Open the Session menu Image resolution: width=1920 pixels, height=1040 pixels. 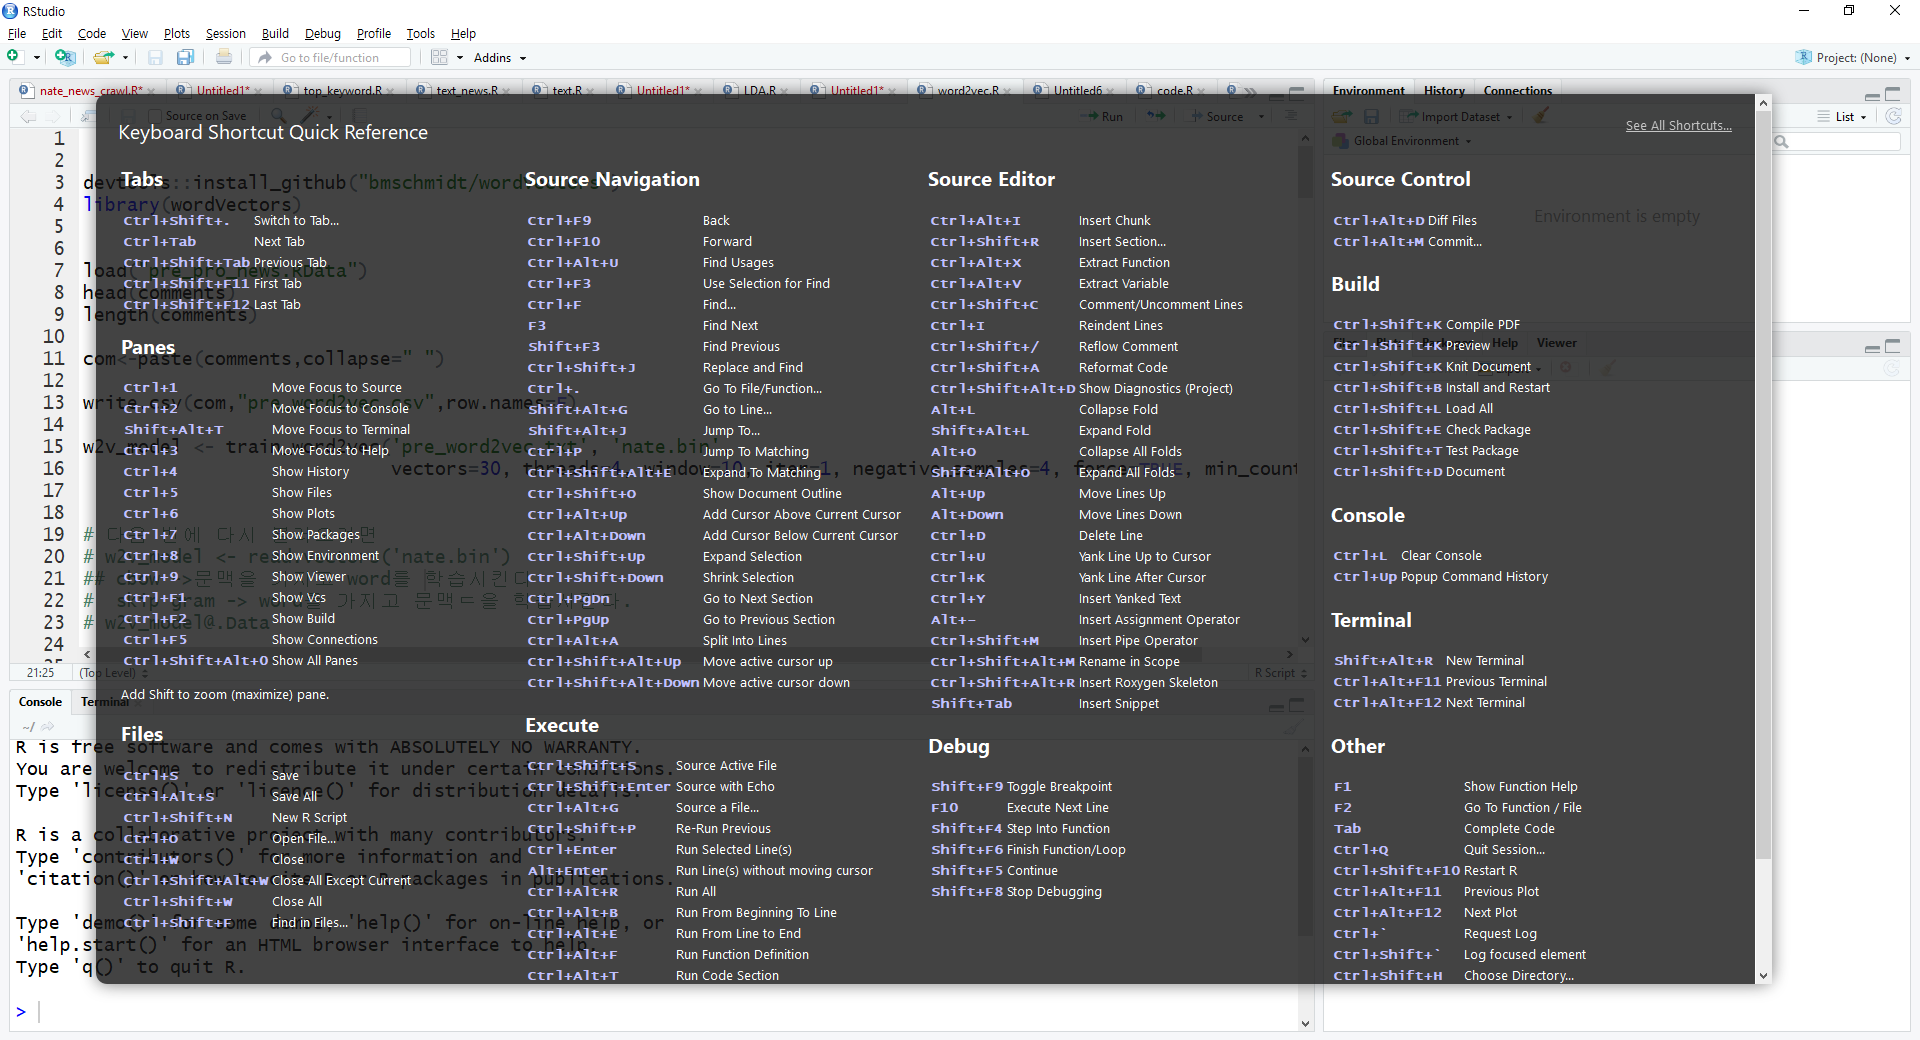(225, 33)
